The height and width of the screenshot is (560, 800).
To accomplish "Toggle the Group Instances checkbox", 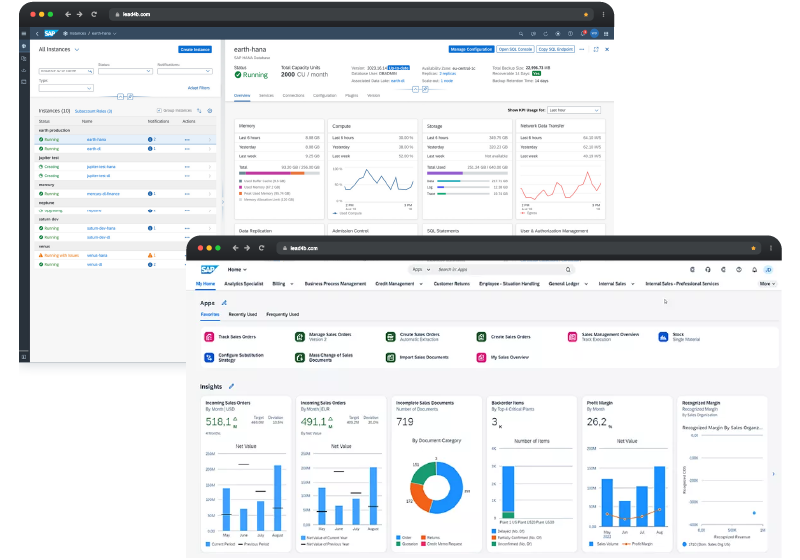I will point(160,110).
